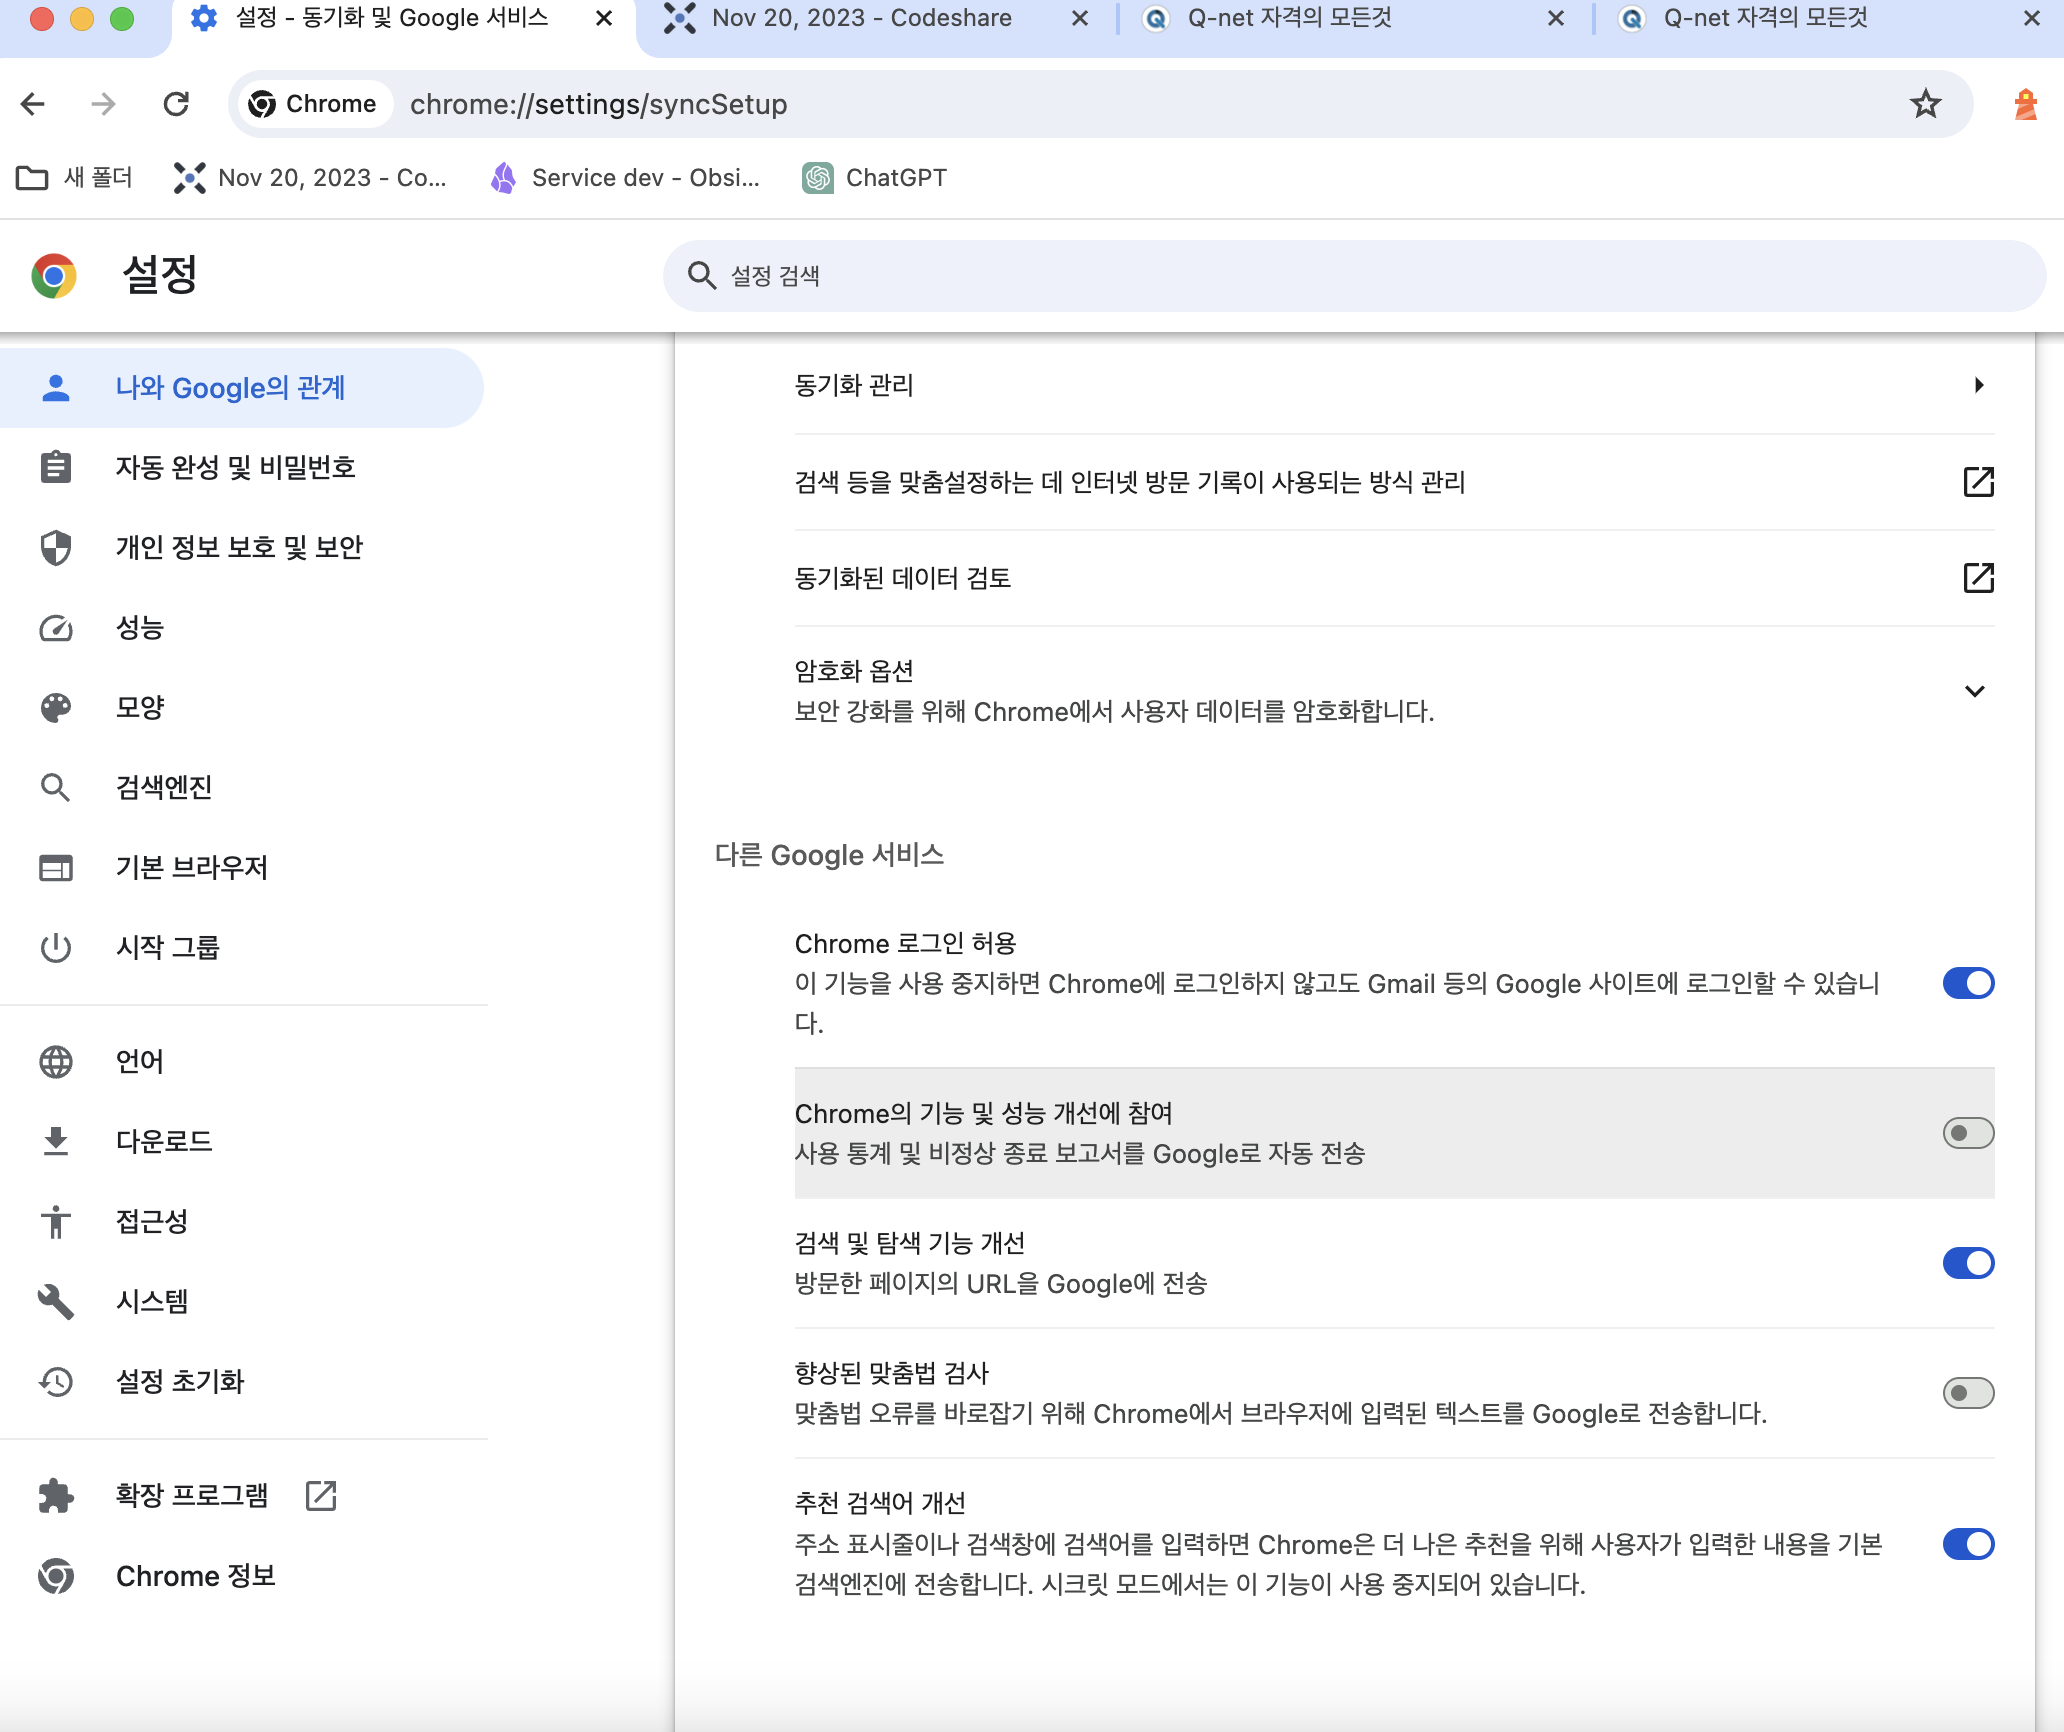
Task: Open external link icon for 인터넷 방문 기록 관리 row
Action: pos(1978,482)
